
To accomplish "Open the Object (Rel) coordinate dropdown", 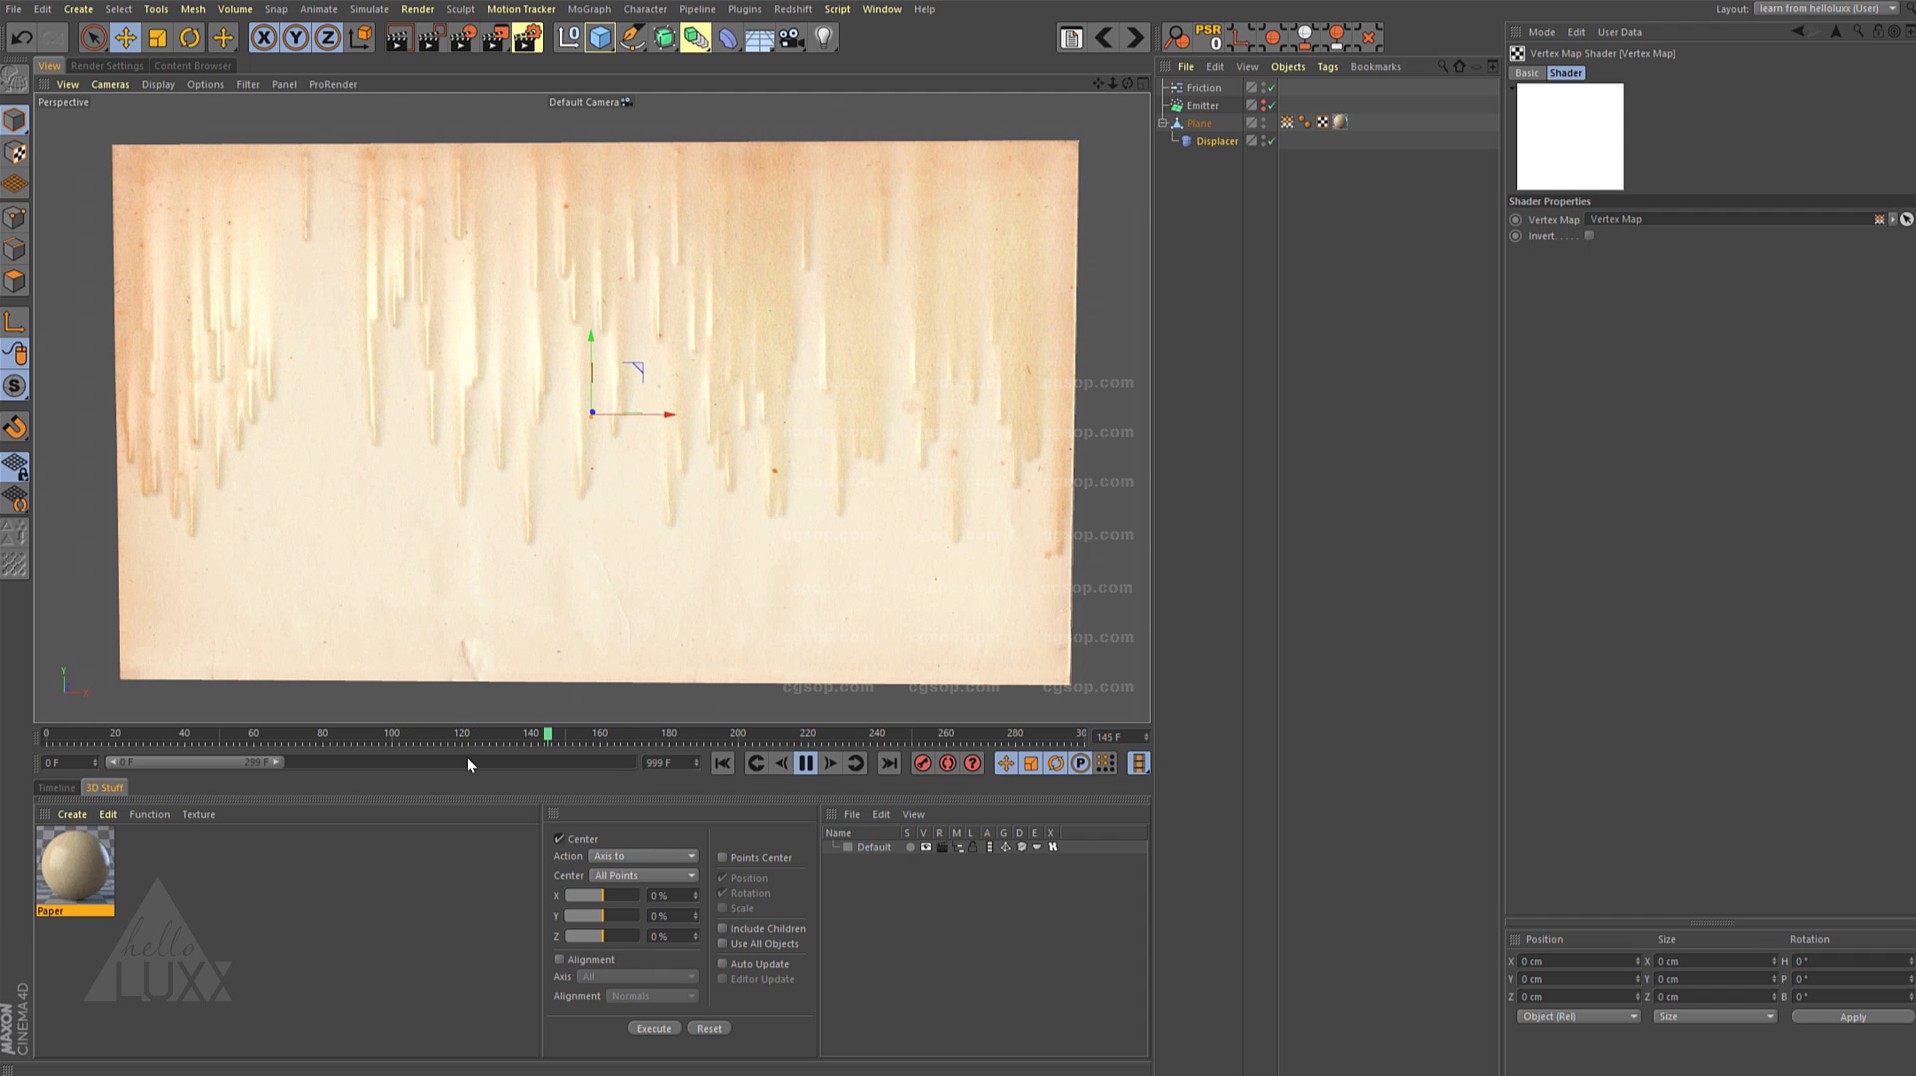I will pos(1578,1017).
